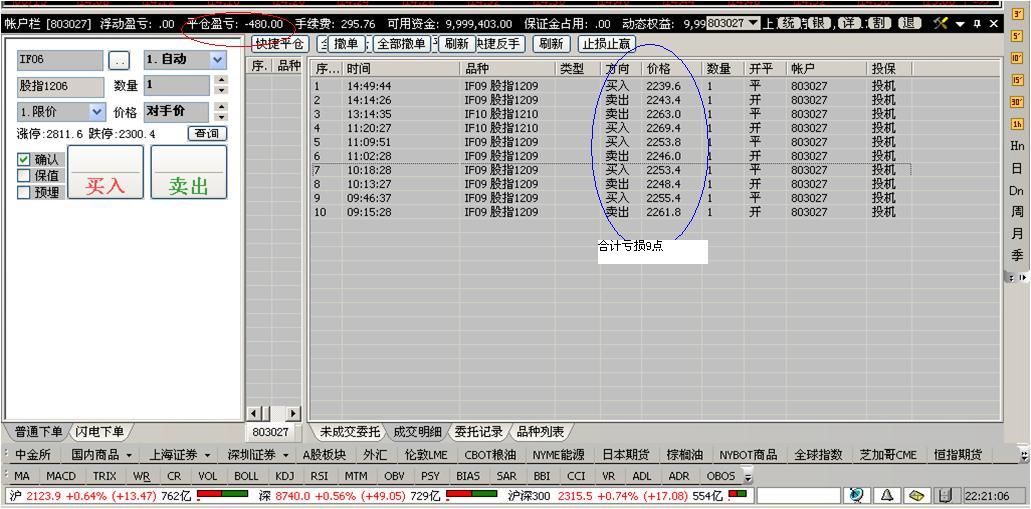This screenshot has height=509, width=1031.
Task: Click the 对手价 price input field
Action: [x=177, y=112]
